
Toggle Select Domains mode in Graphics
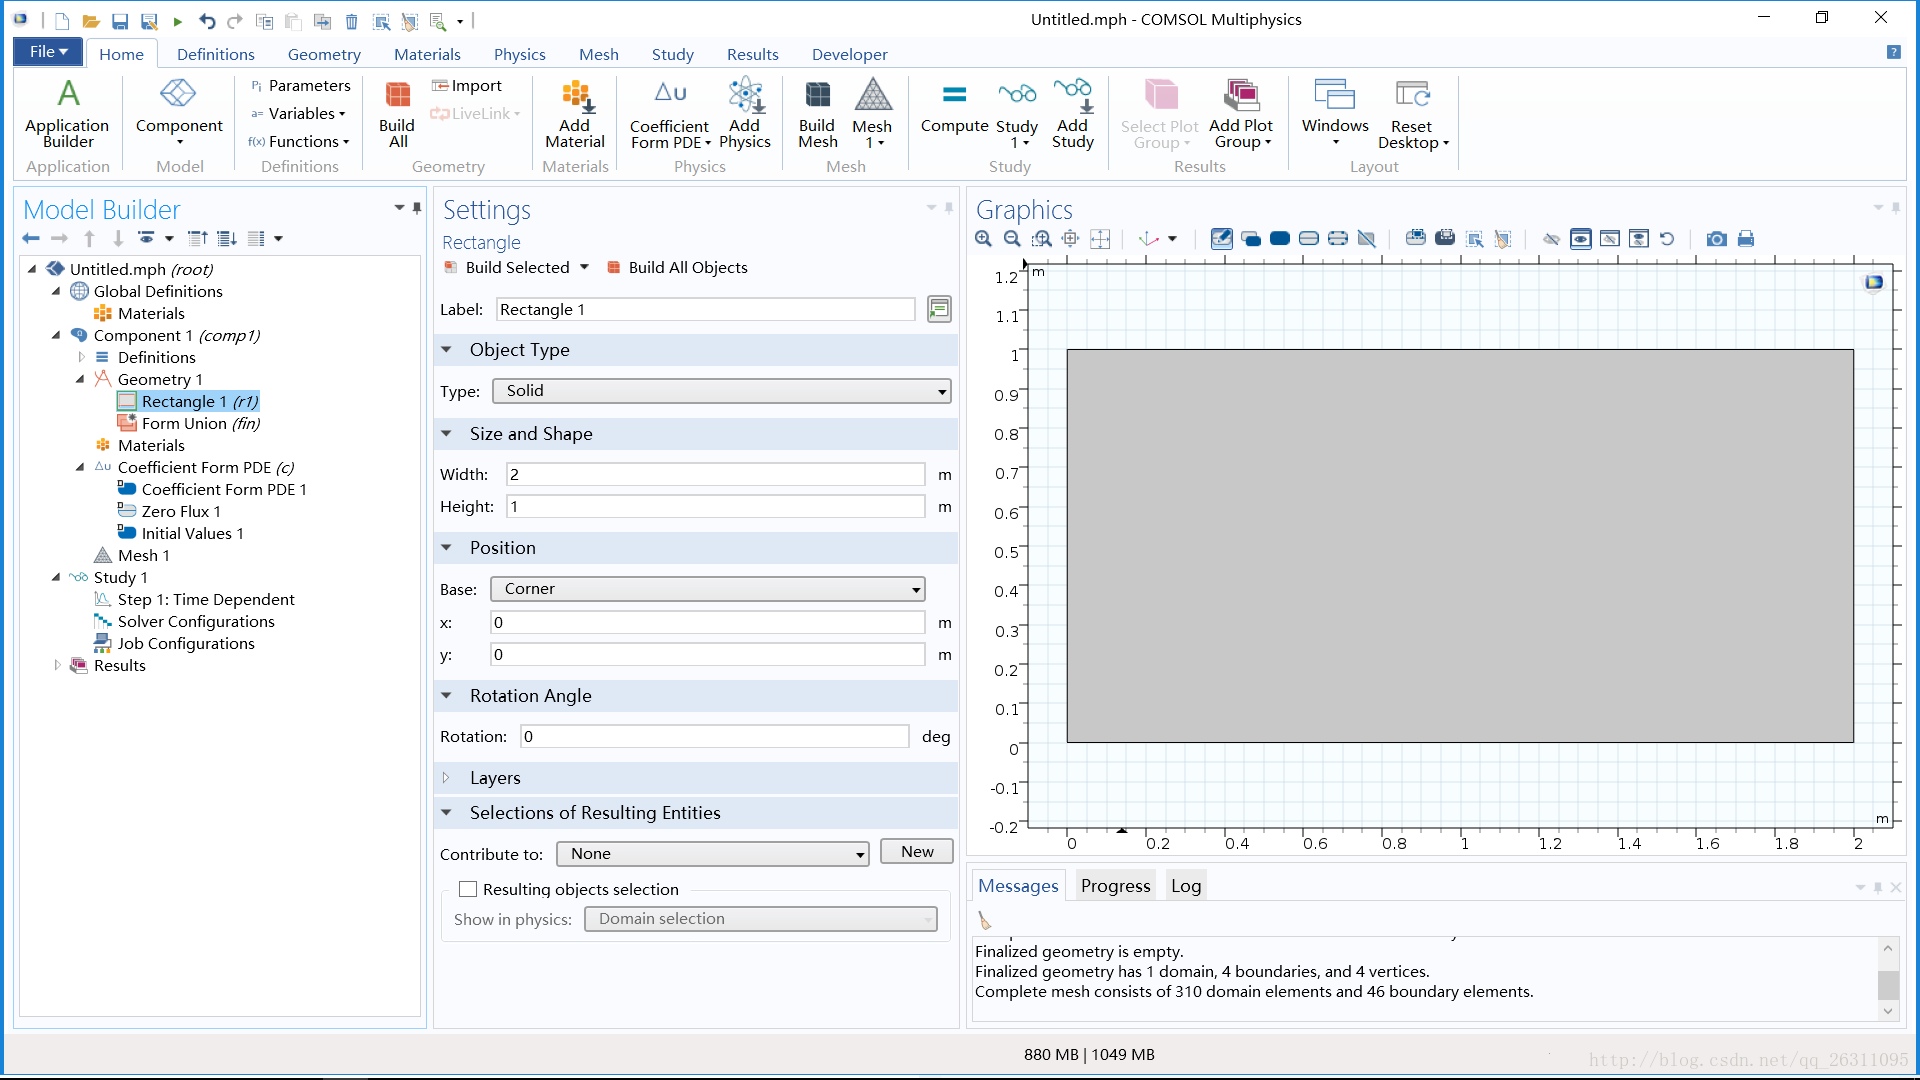tap(1279, 239)
